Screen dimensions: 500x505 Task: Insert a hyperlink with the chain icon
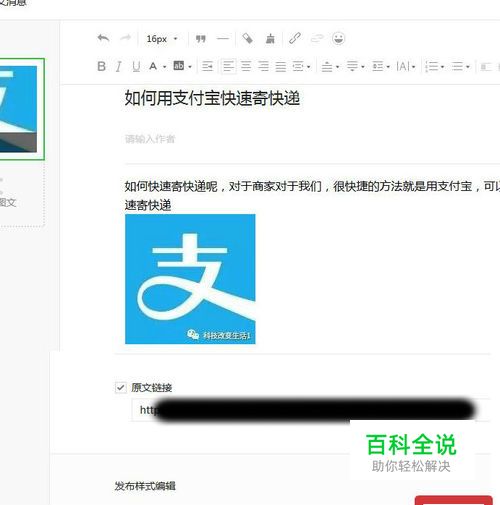click(x=295, y=38)
